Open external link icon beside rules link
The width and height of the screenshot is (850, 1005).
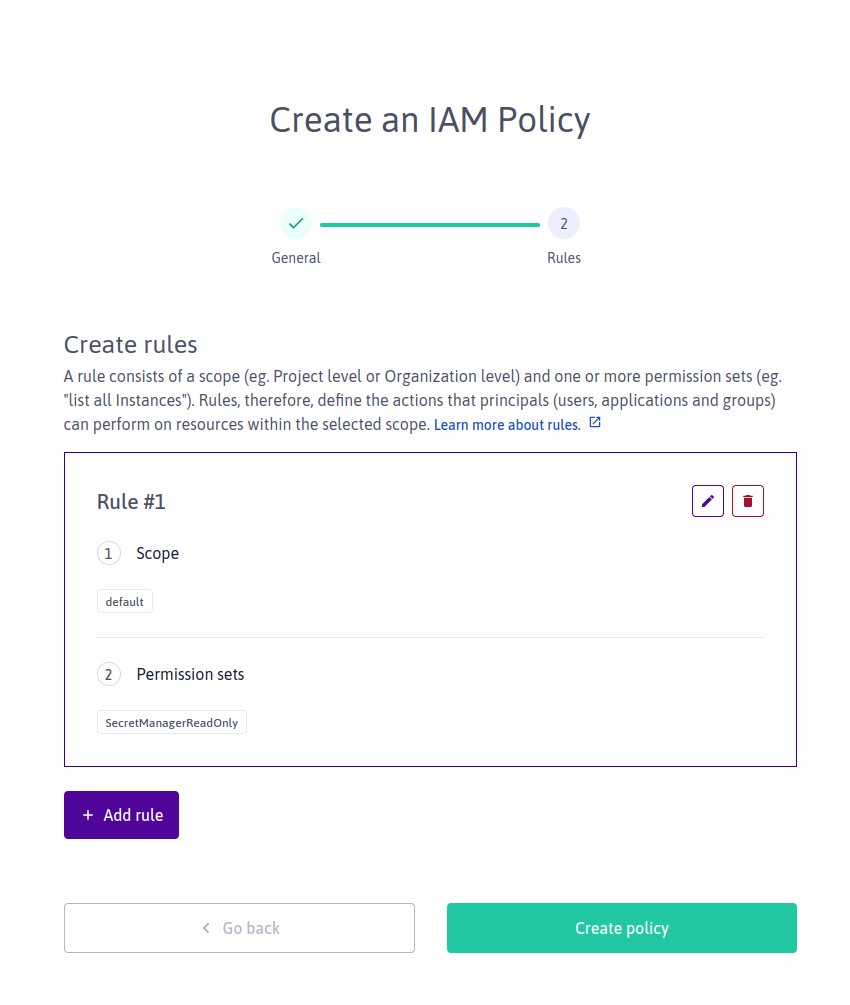tap(595, 422)
